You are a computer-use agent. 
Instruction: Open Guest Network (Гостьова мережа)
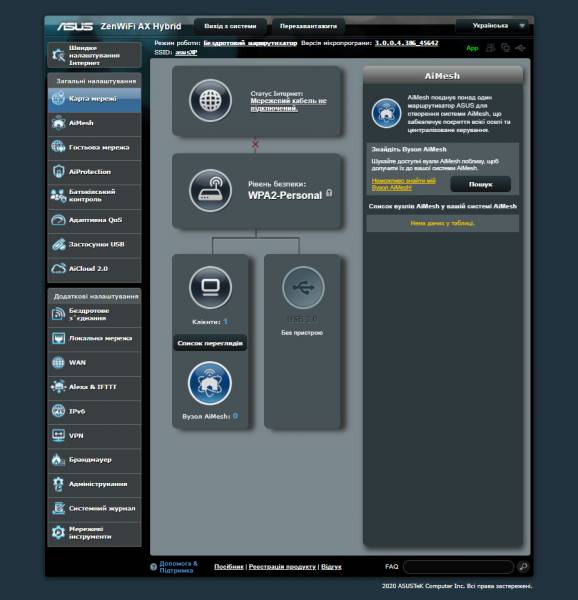(94, 148)
